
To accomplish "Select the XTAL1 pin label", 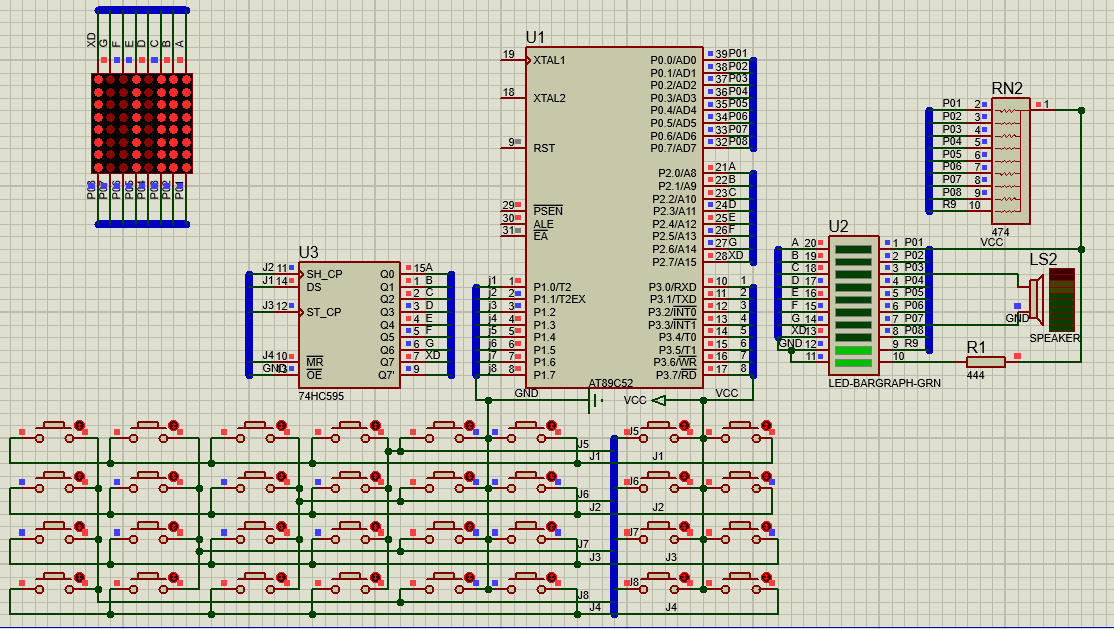I will [549, 60].
